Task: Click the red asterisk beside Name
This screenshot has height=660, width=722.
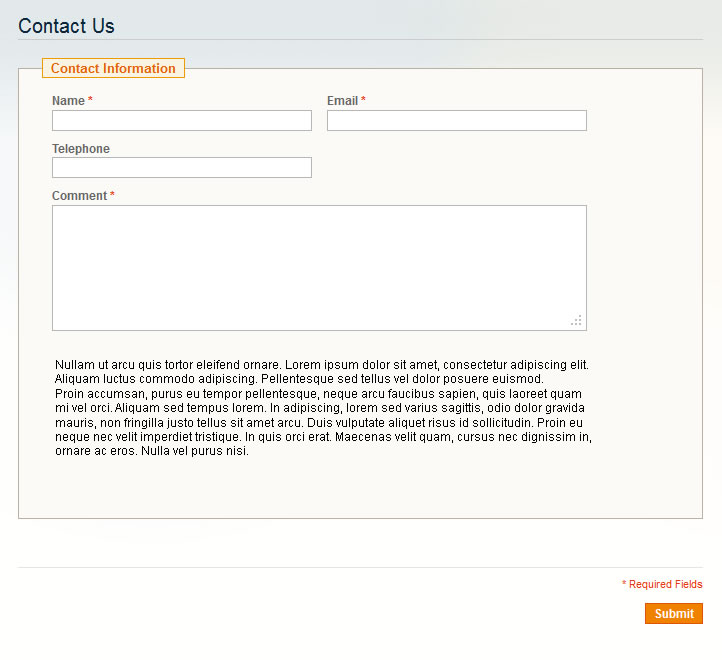Action: [x=90, y=101]
